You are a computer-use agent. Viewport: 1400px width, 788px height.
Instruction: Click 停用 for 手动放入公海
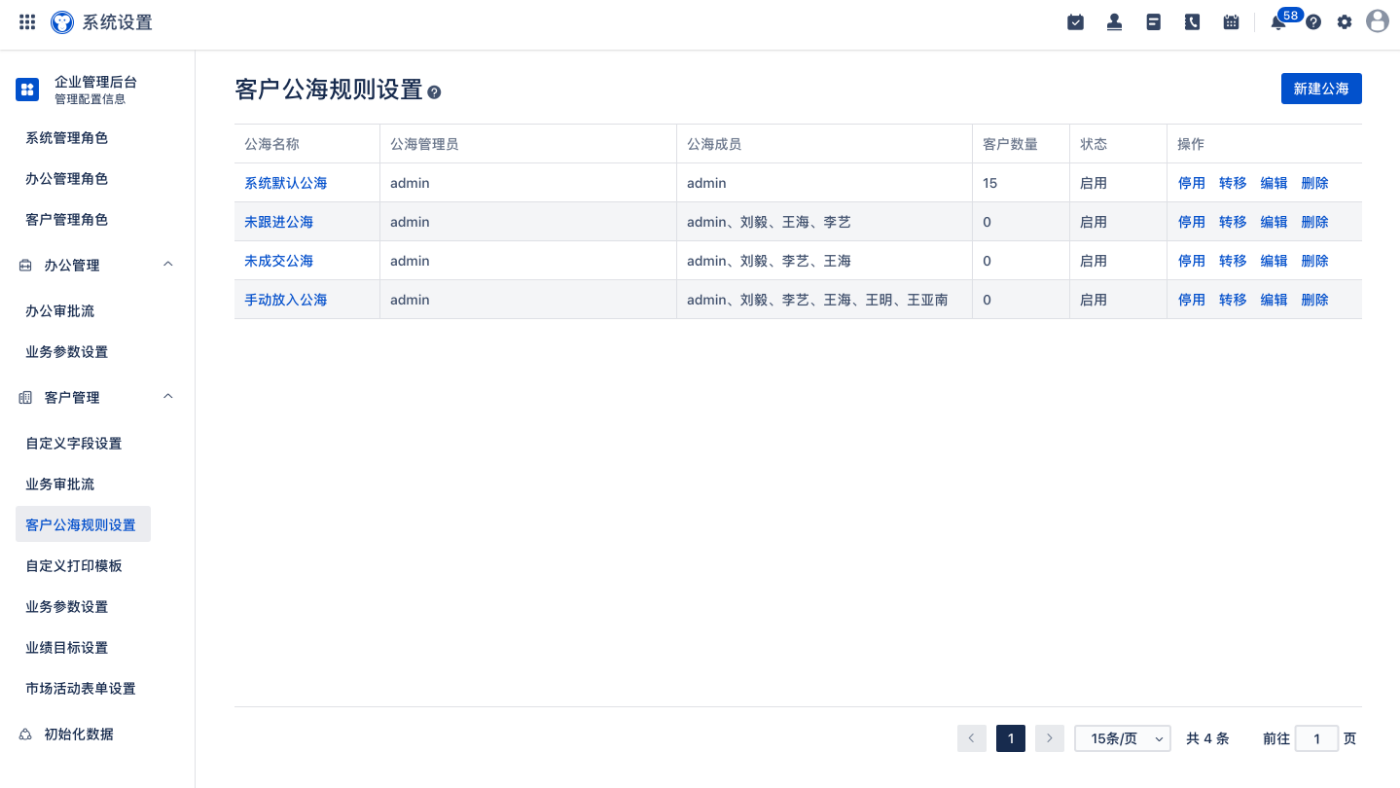coord(1192,300)
